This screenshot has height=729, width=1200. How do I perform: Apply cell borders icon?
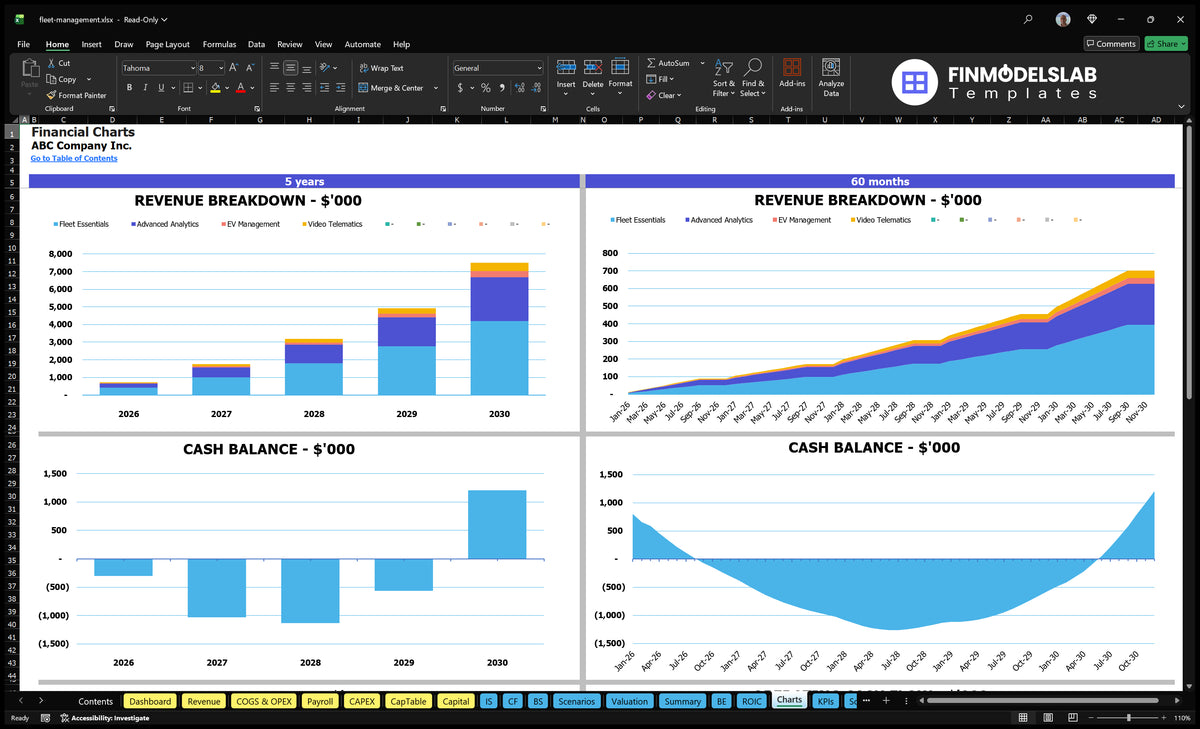(188, 88)
